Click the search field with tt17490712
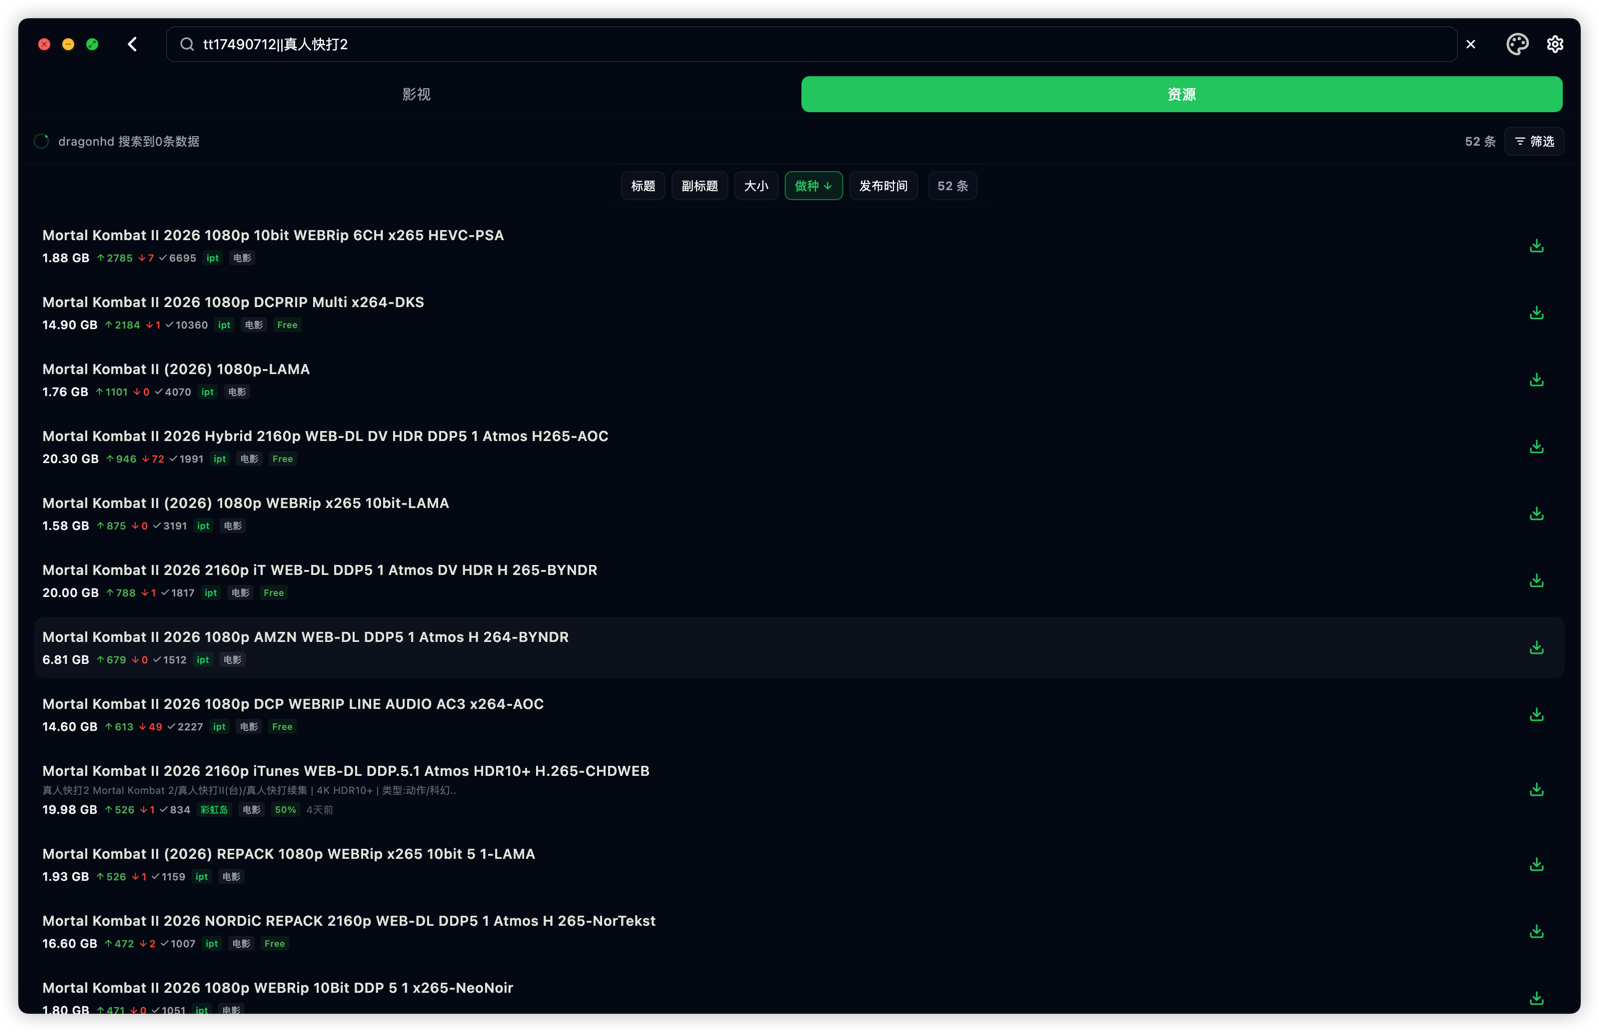1599x1032 pixels. tap(811, 44)
